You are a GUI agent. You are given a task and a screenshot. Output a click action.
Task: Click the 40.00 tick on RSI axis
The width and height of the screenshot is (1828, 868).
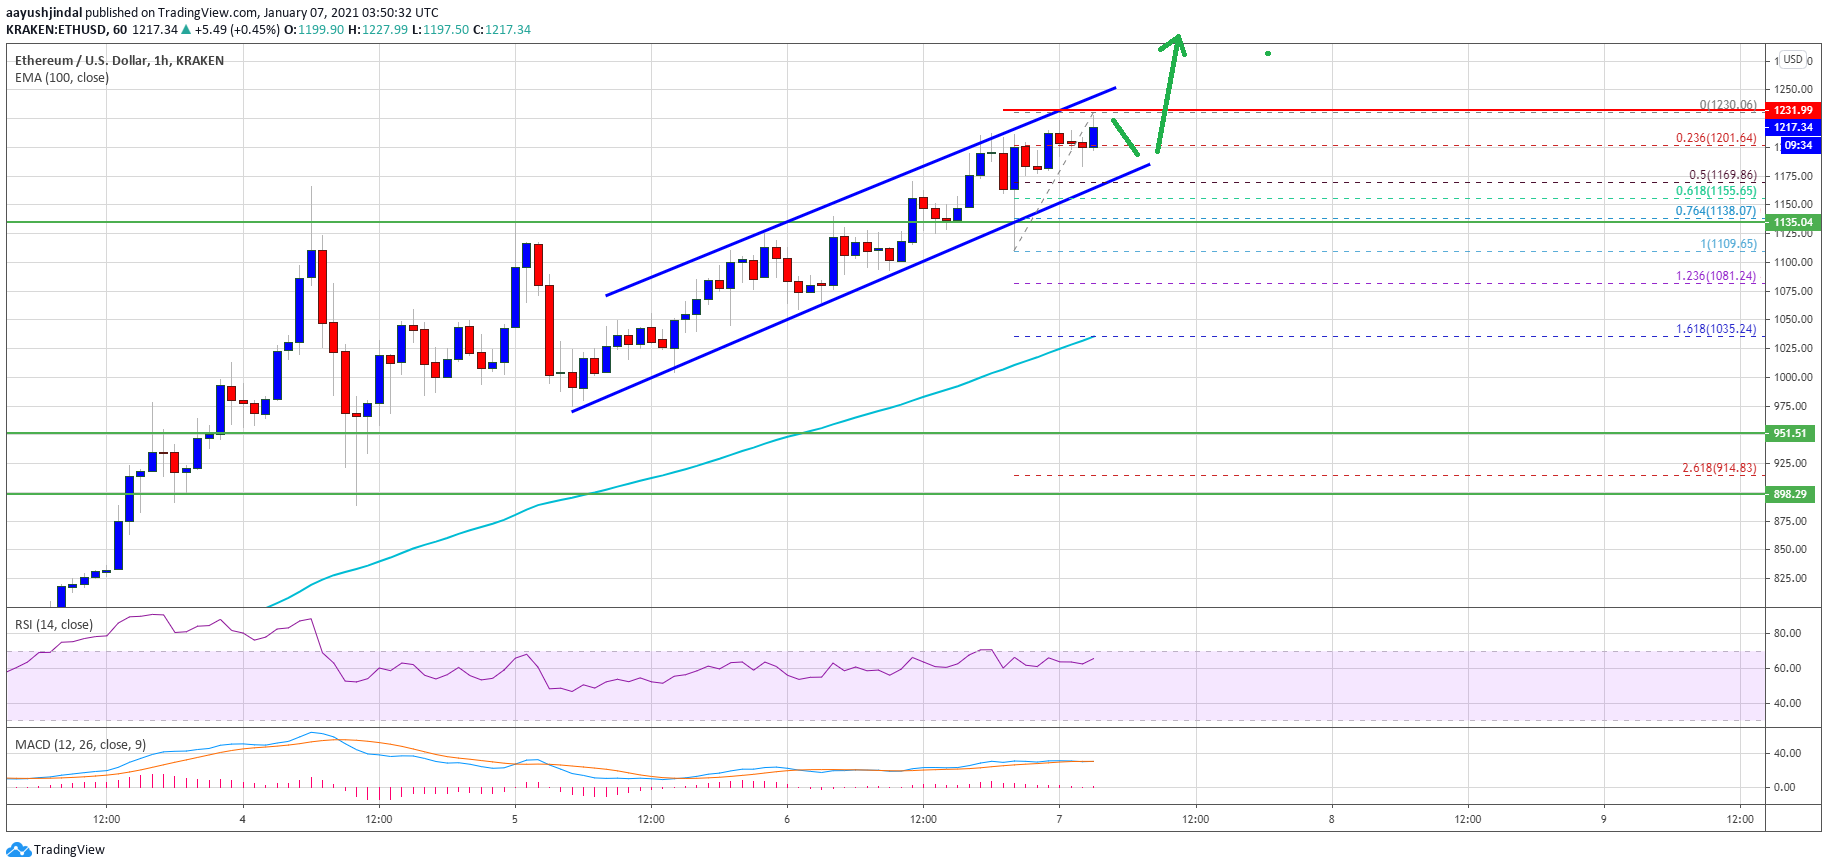tap(1787, 703)
